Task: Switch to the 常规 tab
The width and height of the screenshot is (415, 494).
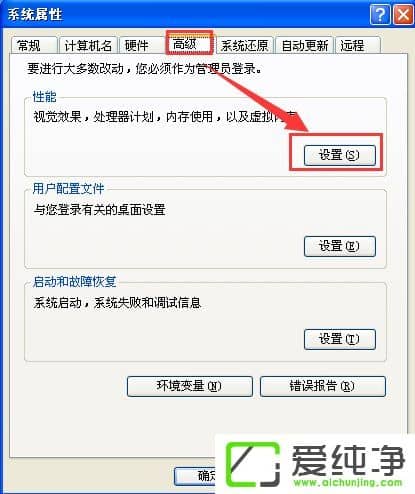Action: 34,45
